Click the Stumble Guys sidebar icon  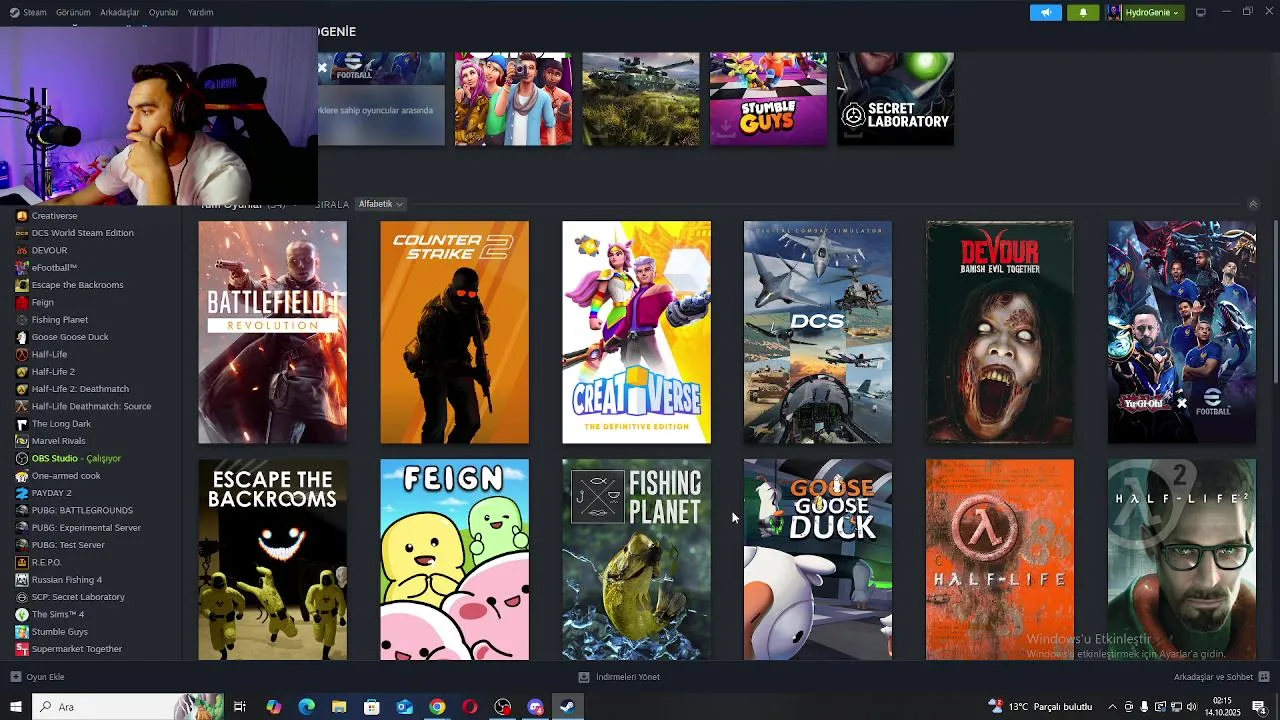(x=22, y=631)
